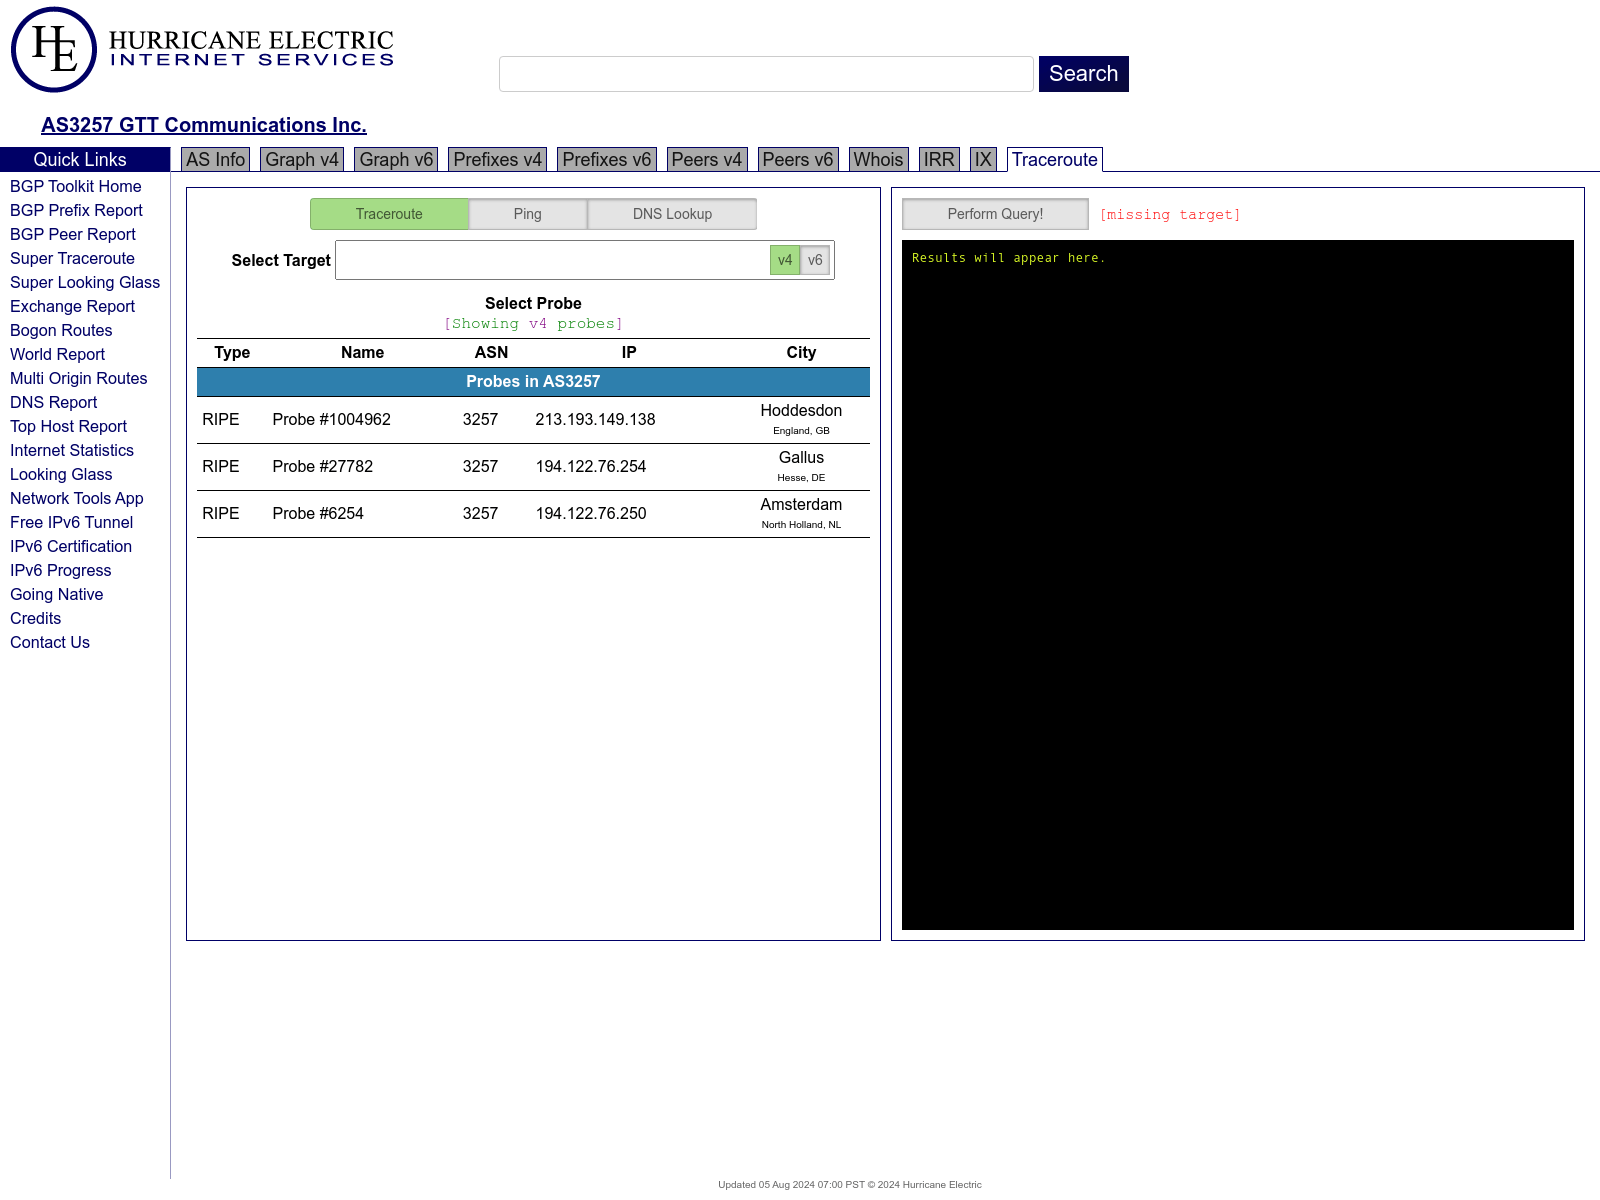This screenshot has width=1600, height=1200.
Task: Click the results output console
Action: 1238,585
